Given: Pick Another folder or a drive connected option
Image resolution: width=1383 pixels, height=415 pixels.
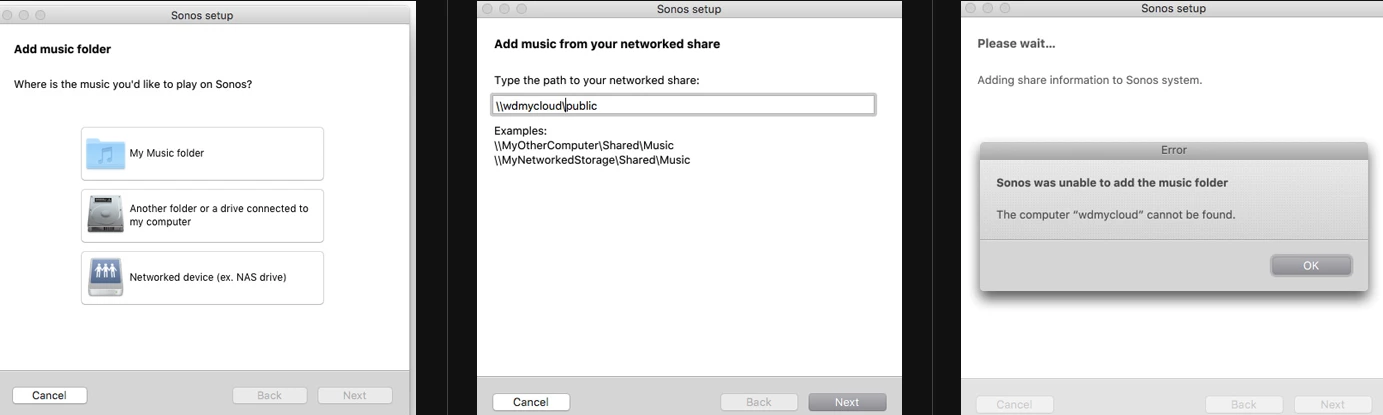Looking at the screenshot, I should click(x=202, y=215).
